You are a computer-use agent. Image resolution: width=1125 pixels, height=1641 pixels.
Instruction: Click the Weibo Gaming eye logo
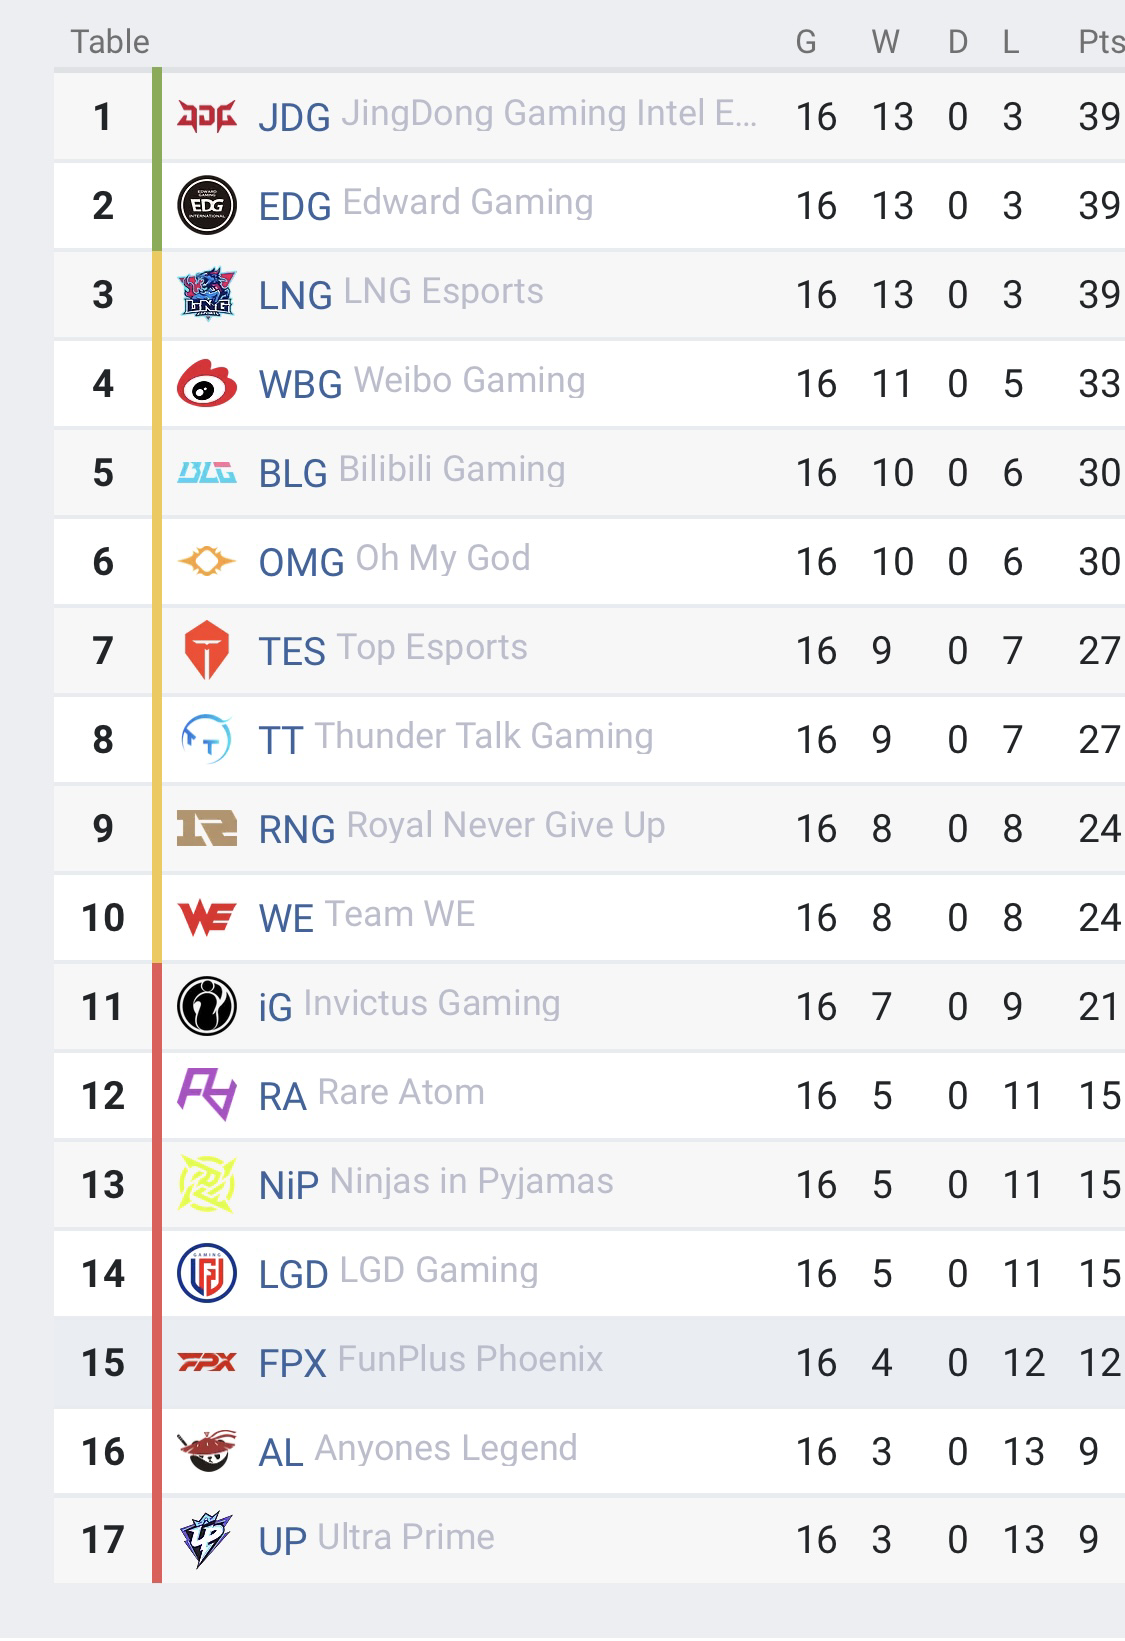[207, 383]
